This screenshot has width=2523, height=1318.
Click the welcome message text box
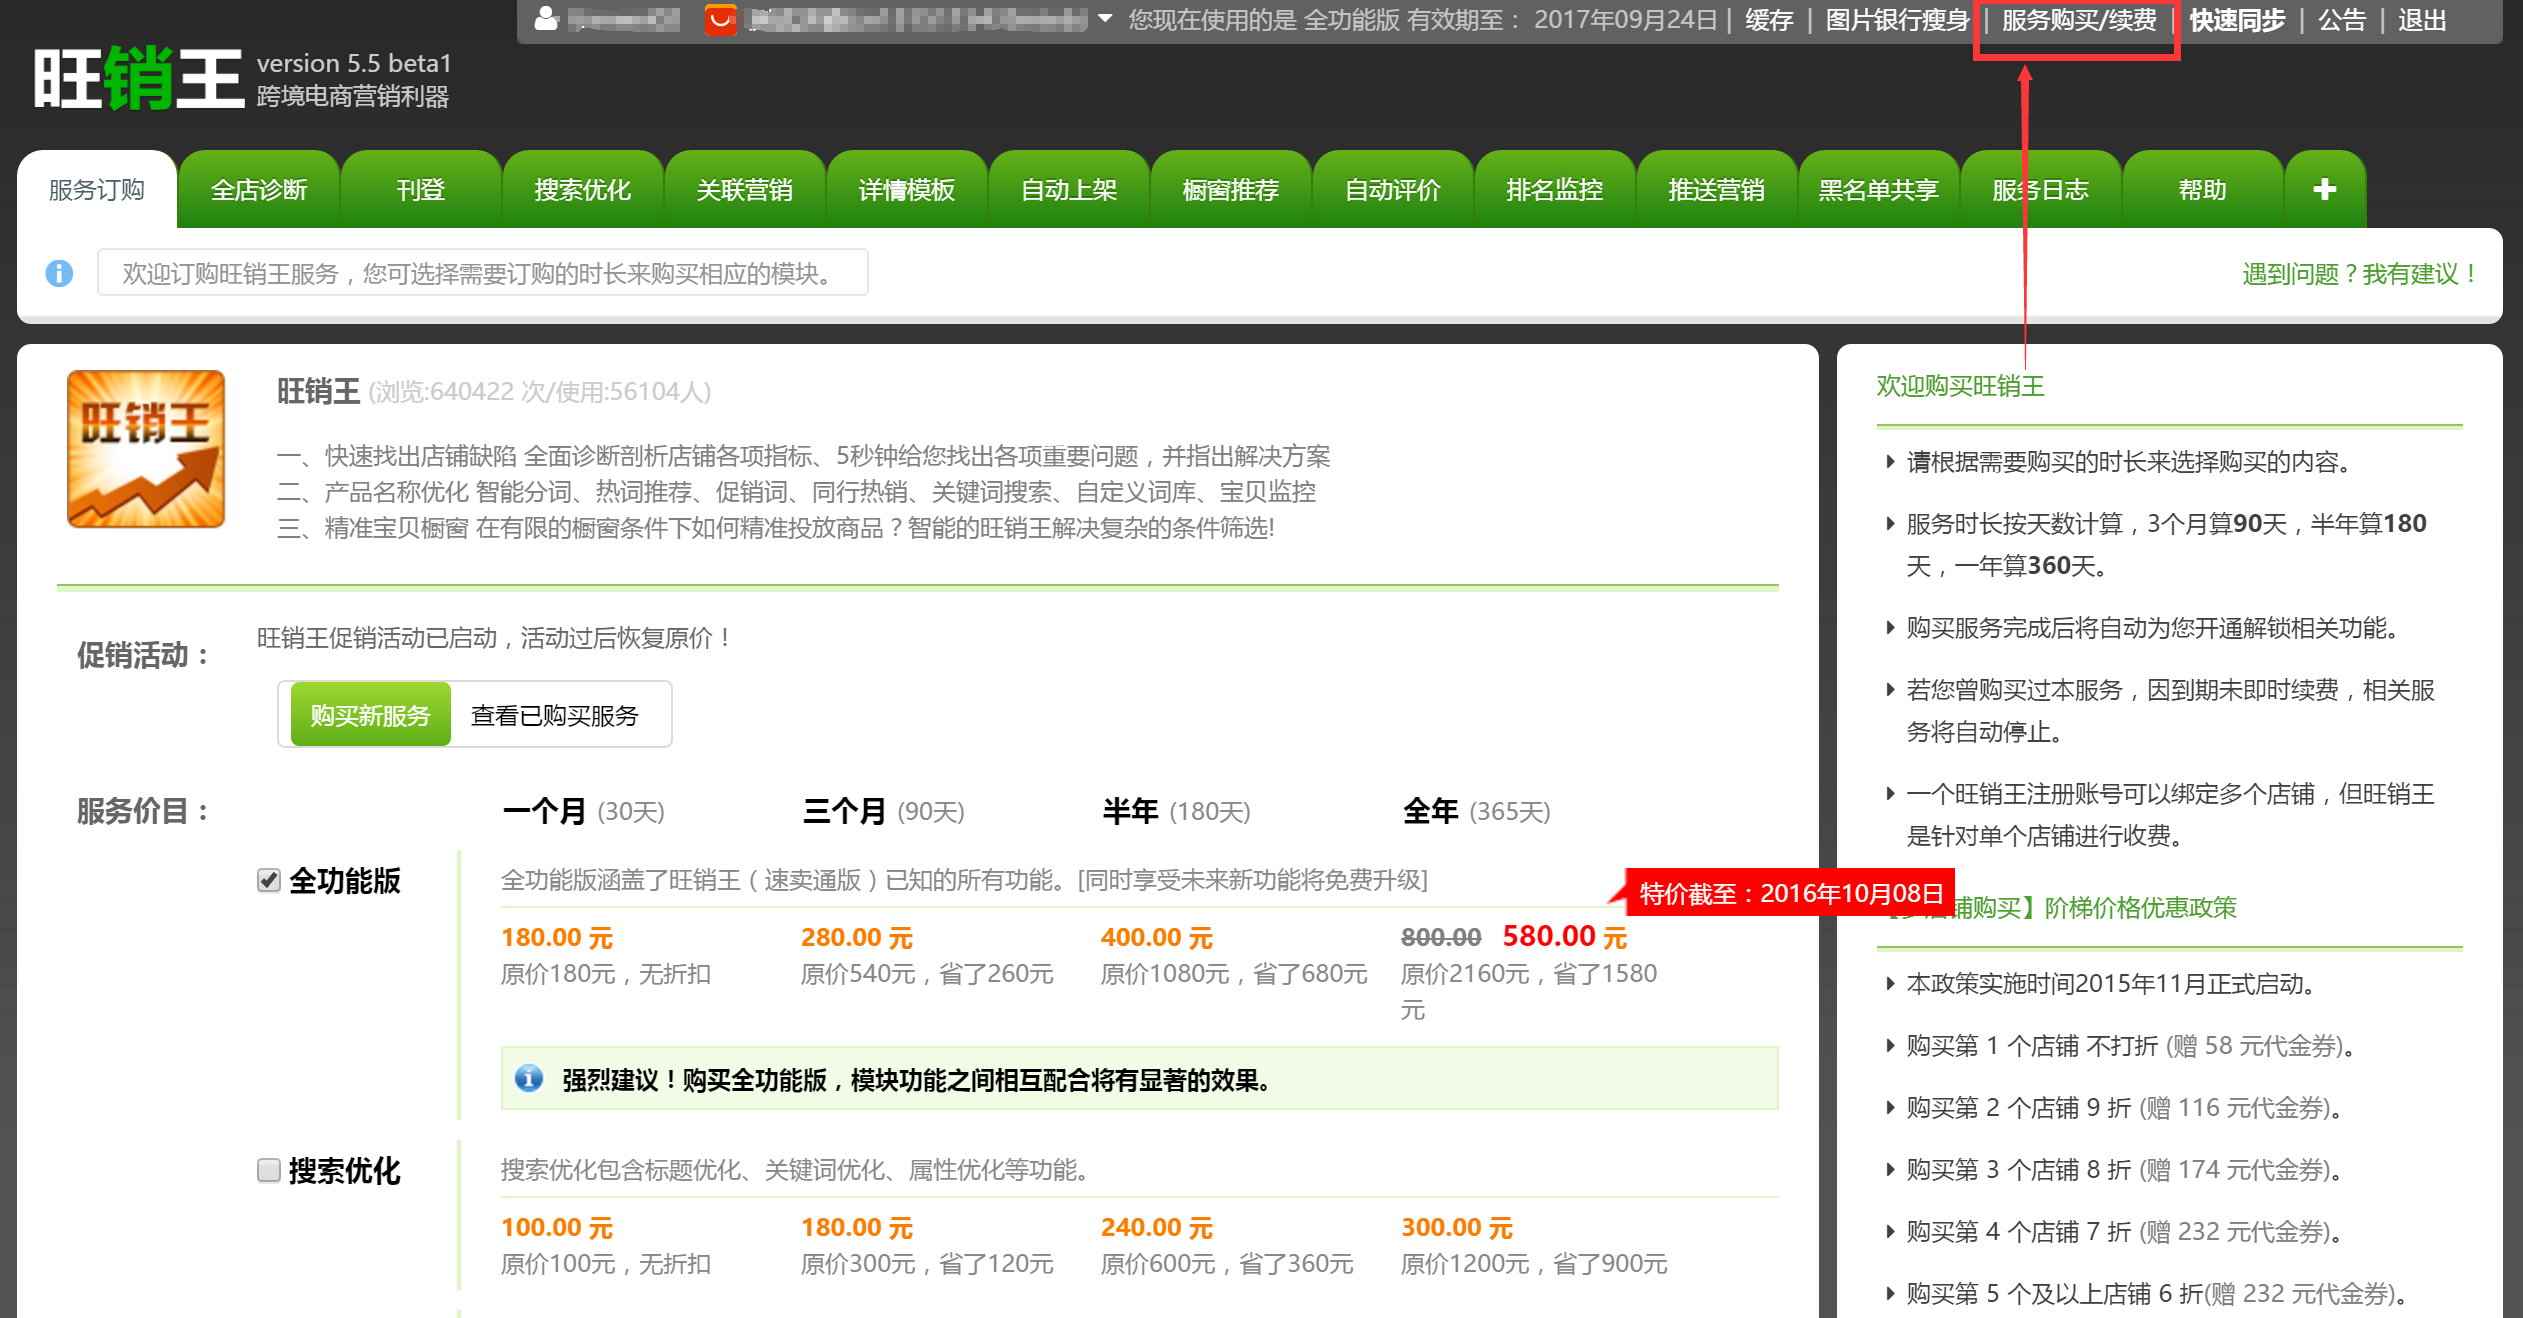483,273
